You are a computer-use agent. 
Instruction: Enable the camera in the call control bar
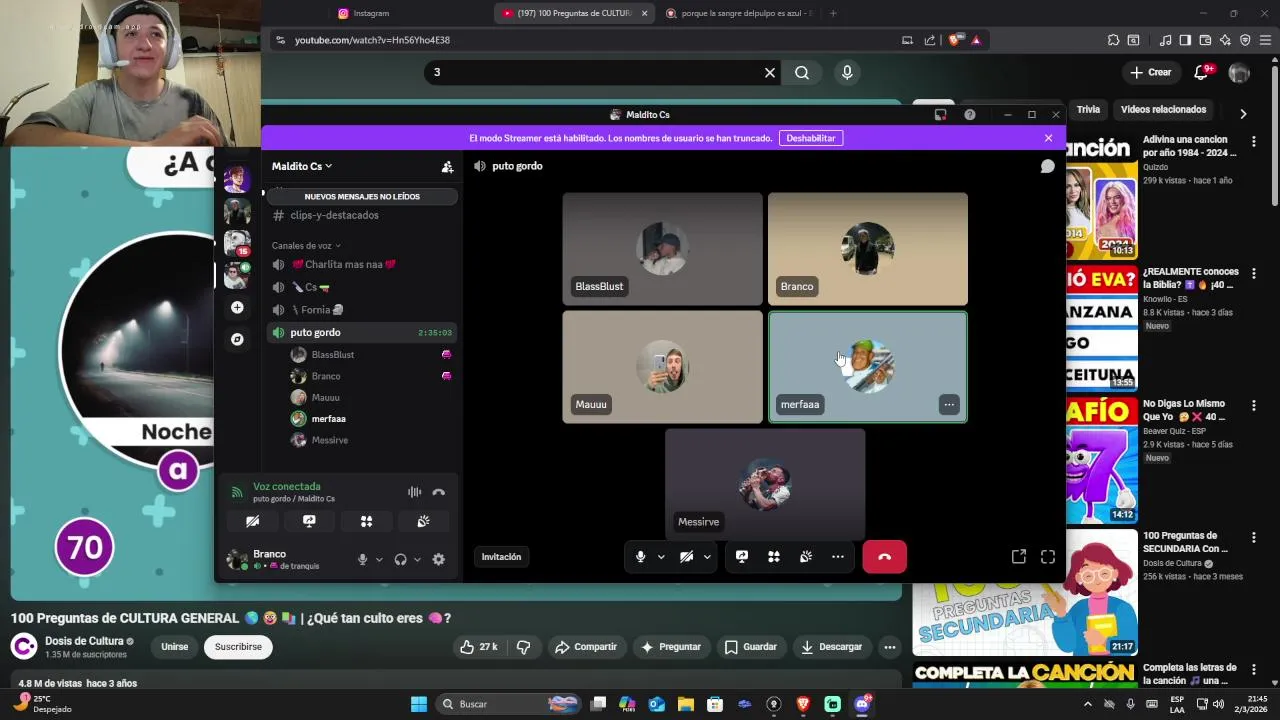tap(686, 557)
